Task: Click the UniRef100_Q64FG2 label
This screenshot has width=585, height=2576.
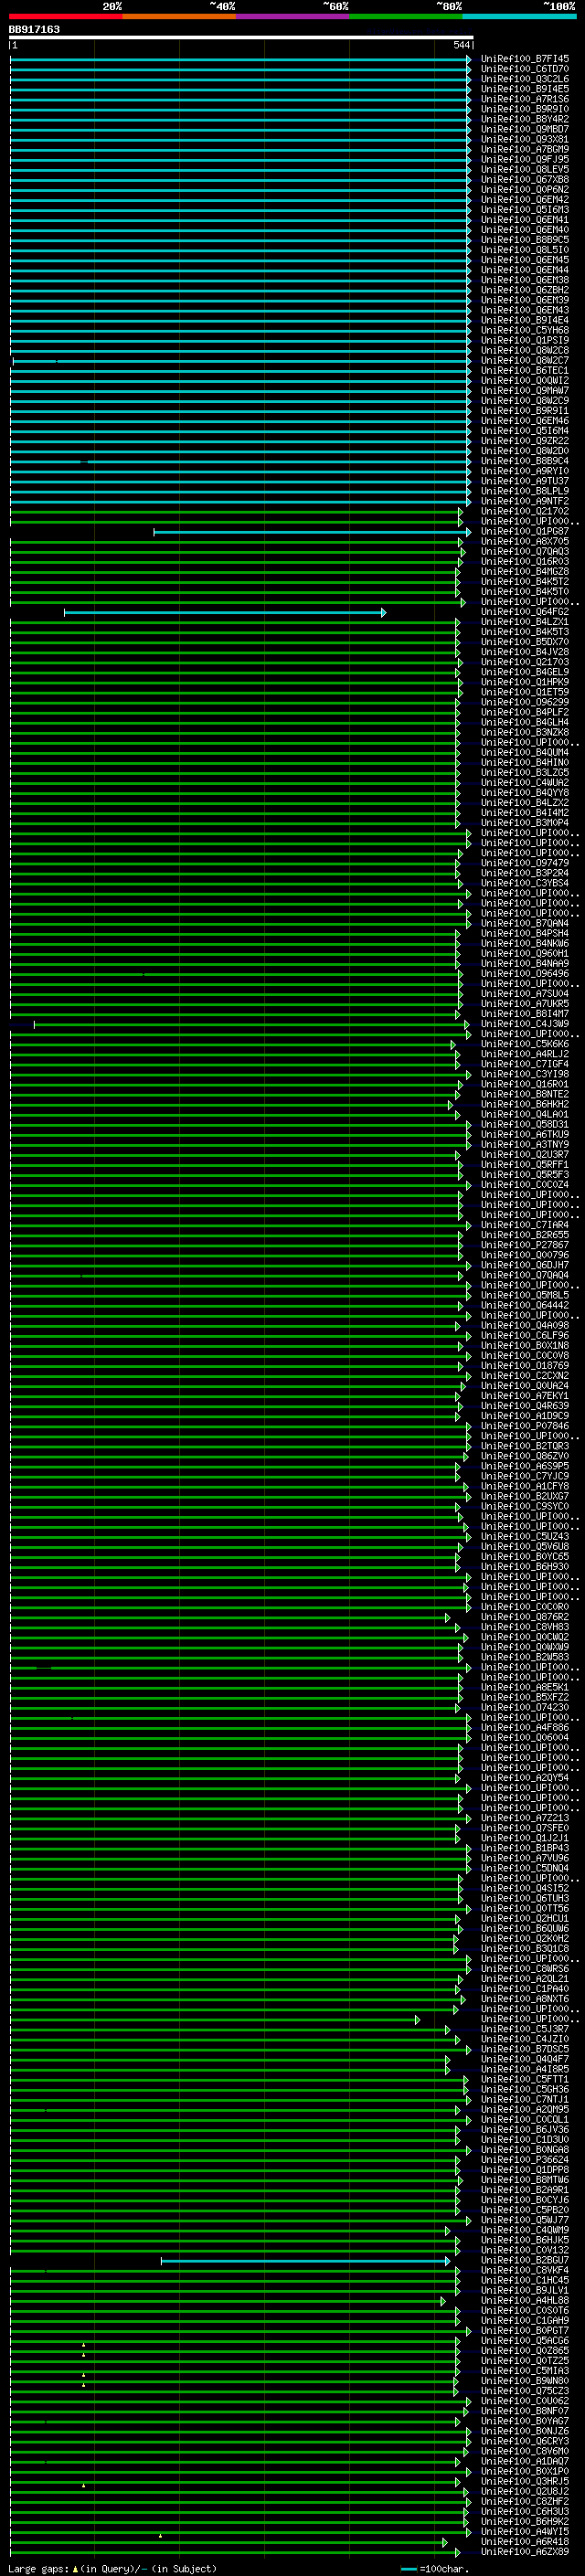Action: pyautogui.click(x=525, y=612)
